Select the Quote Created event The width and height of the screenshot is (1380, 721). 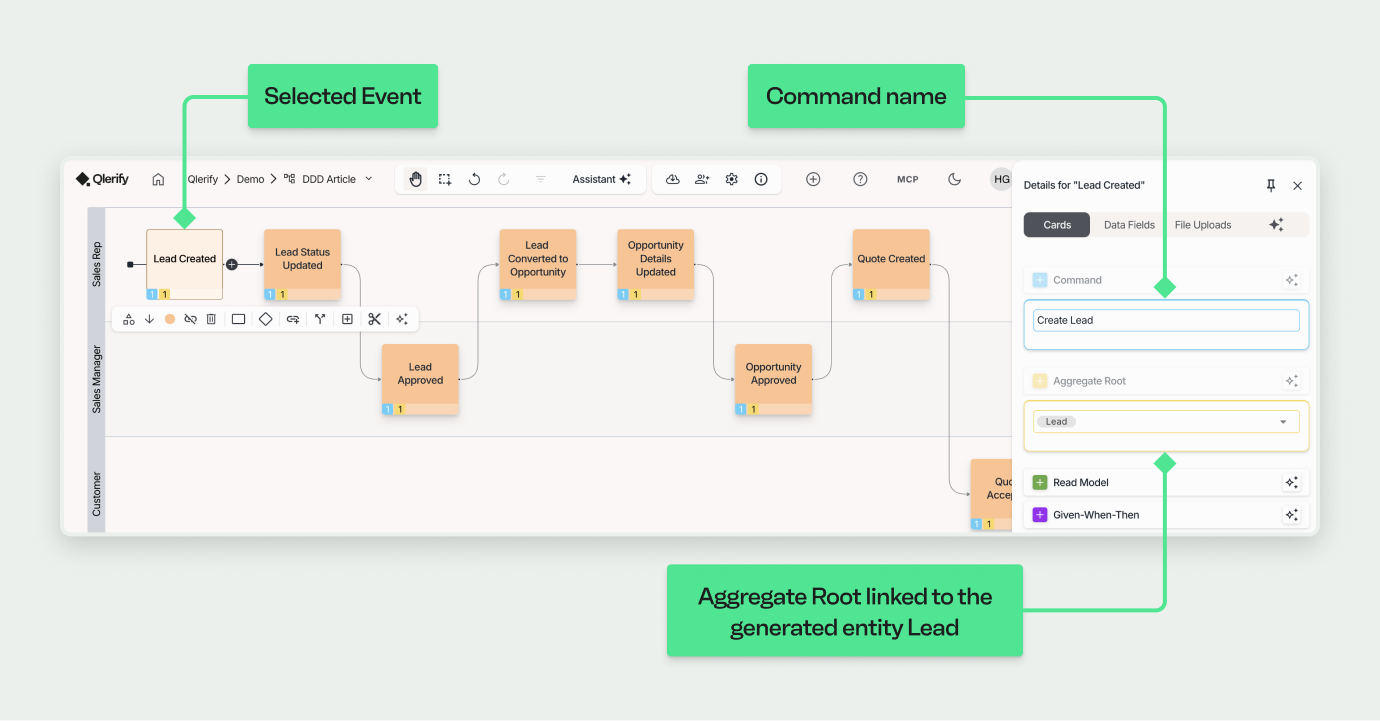(x=891, y=264)
